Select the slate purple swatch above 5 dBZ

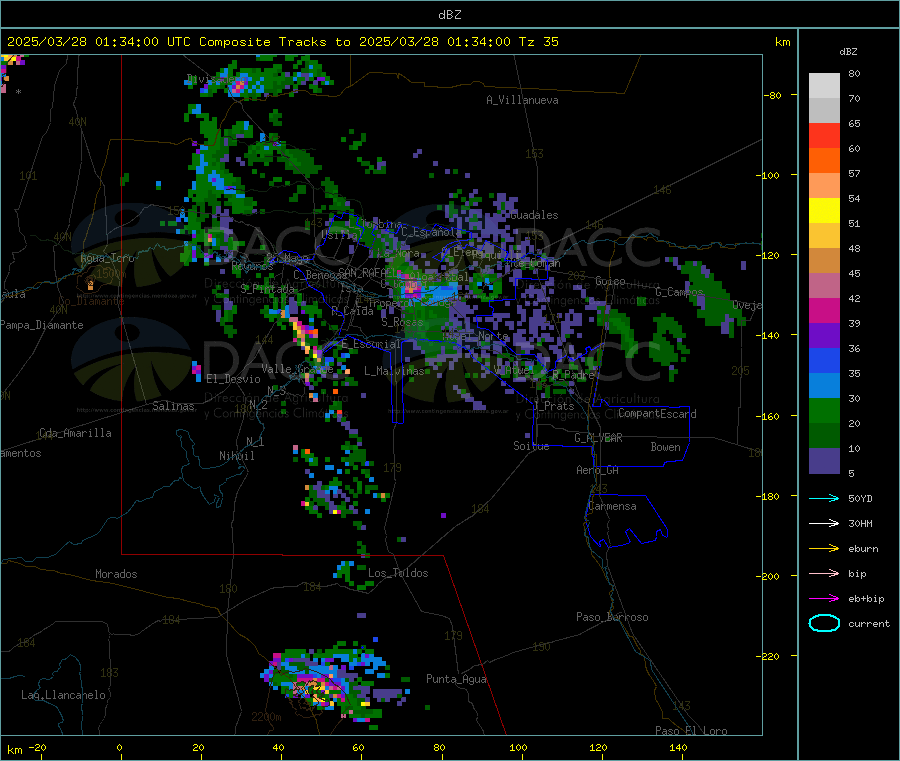click(x=824, y=461)
